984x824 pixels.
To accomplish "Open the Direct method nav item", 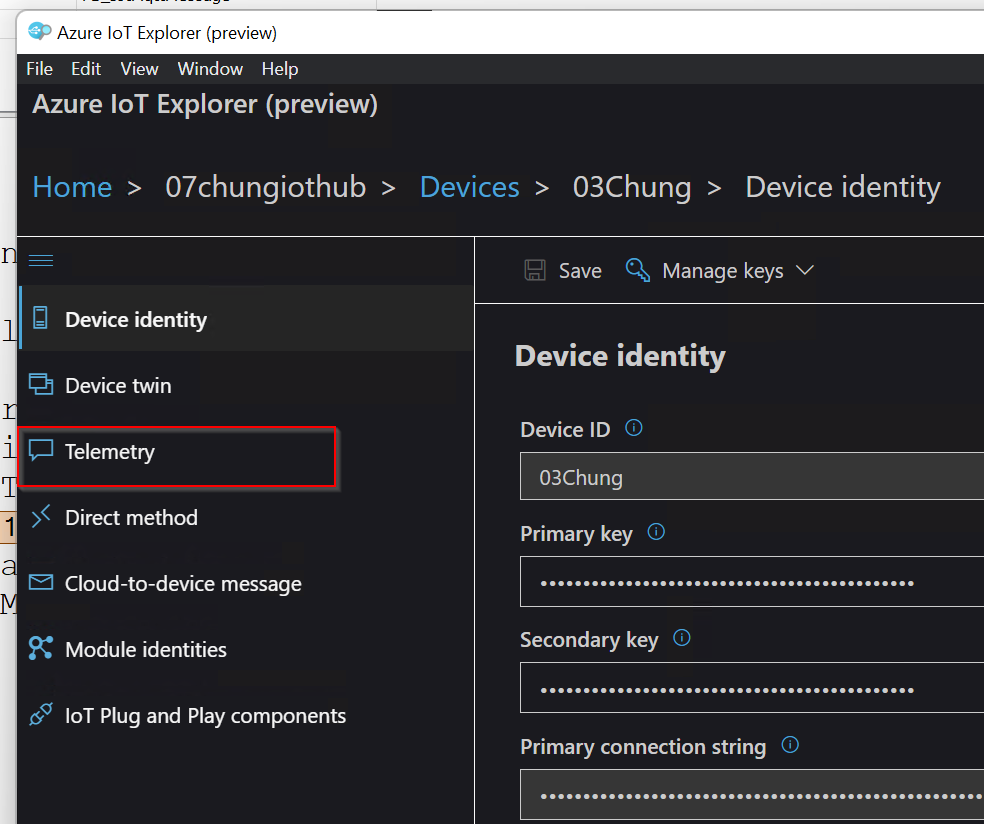I will tap(247, 517).
